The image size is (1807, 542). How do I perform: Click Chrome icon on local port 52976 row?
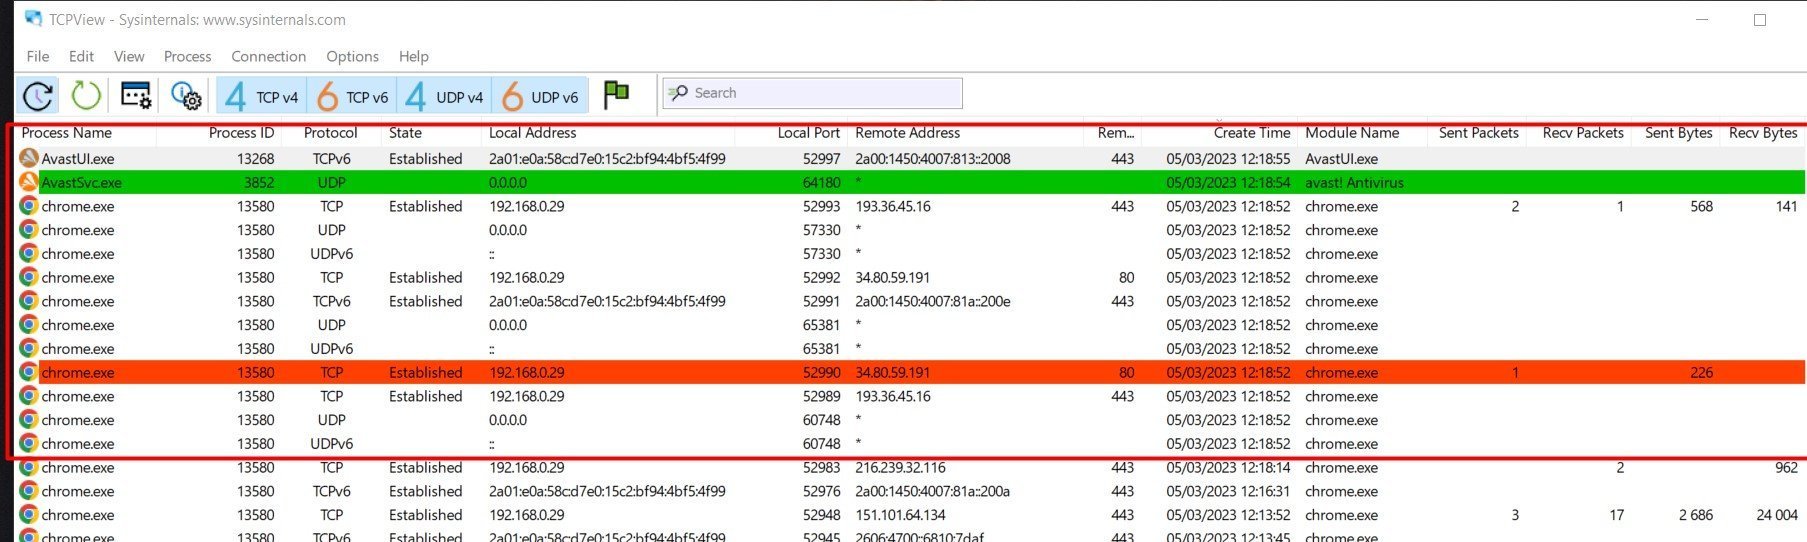click(x=29, y=491)
